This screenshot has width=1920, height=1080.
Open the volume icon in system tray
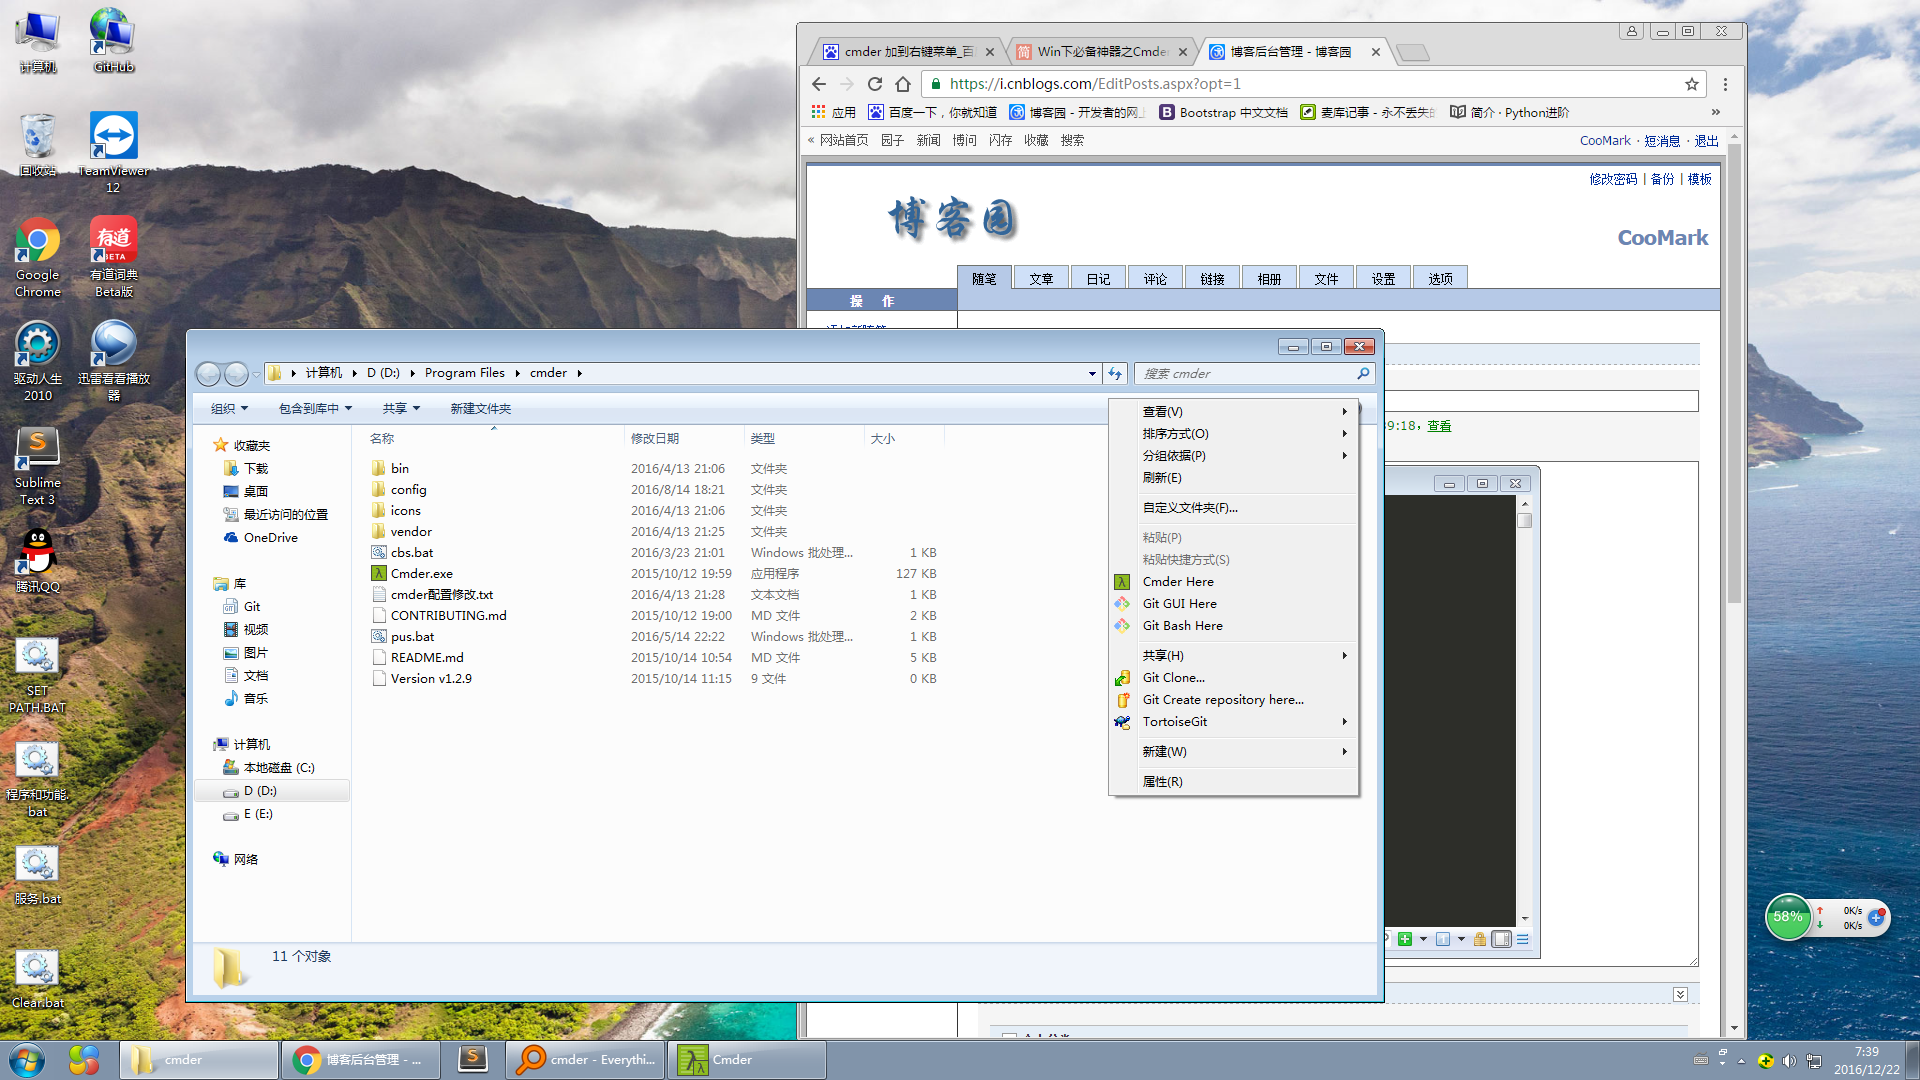1789,1060
